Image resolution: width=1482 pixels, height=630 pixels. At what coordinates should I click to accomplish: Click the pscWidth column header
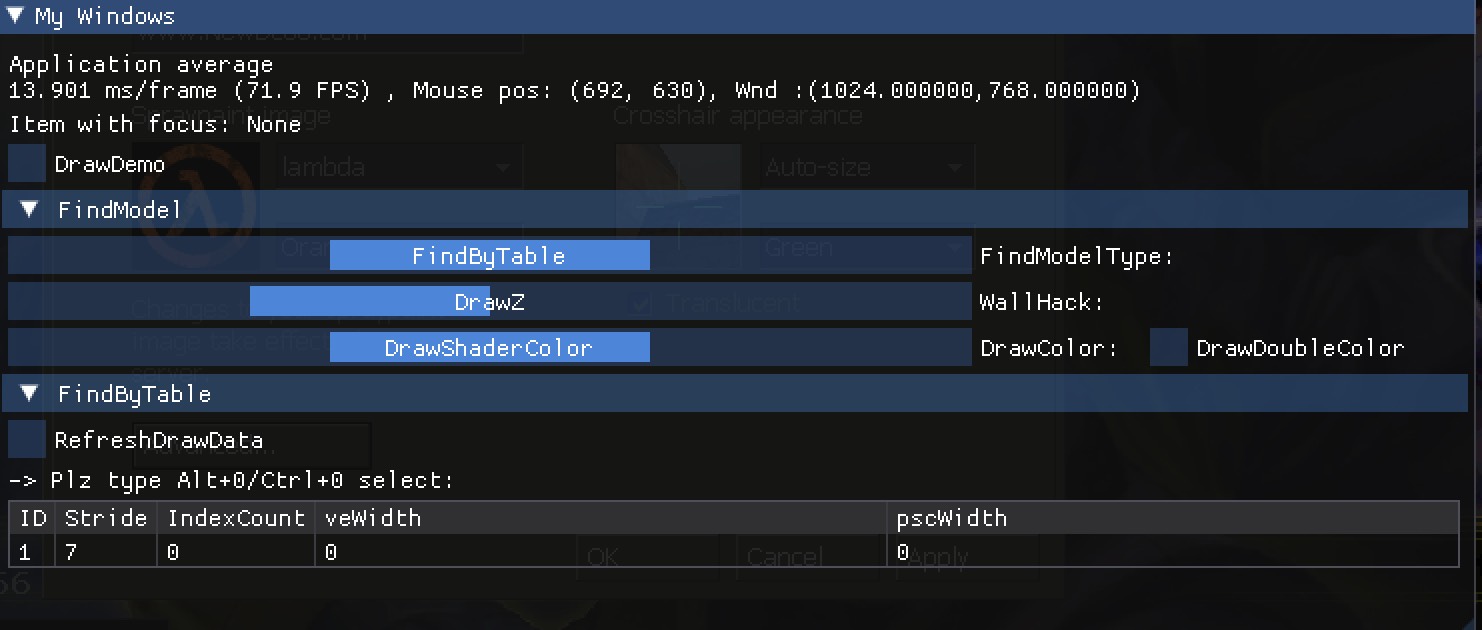click(x=1173, y=518)
